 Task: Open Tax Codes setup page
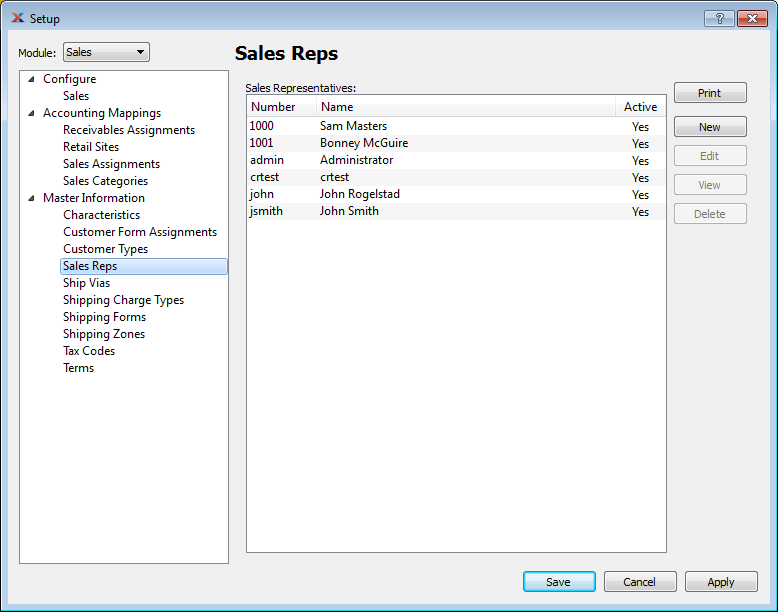(x=88, y=351)
